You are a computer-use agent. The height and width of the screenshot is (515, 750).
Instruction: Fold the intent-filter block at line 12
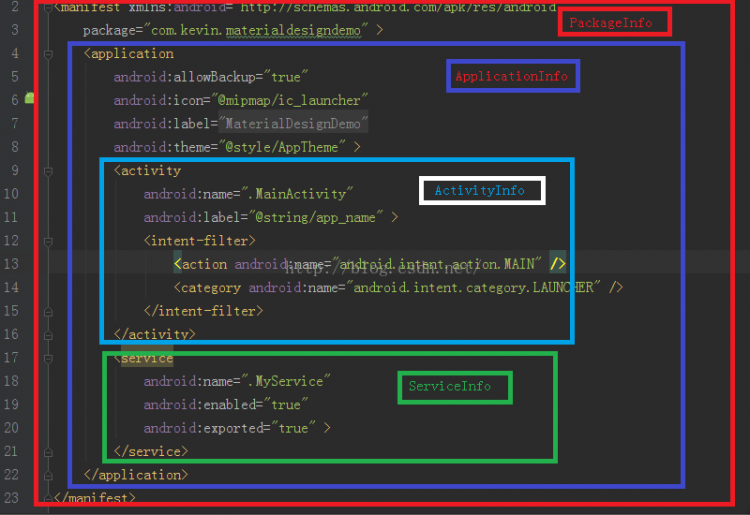[48, 241]
